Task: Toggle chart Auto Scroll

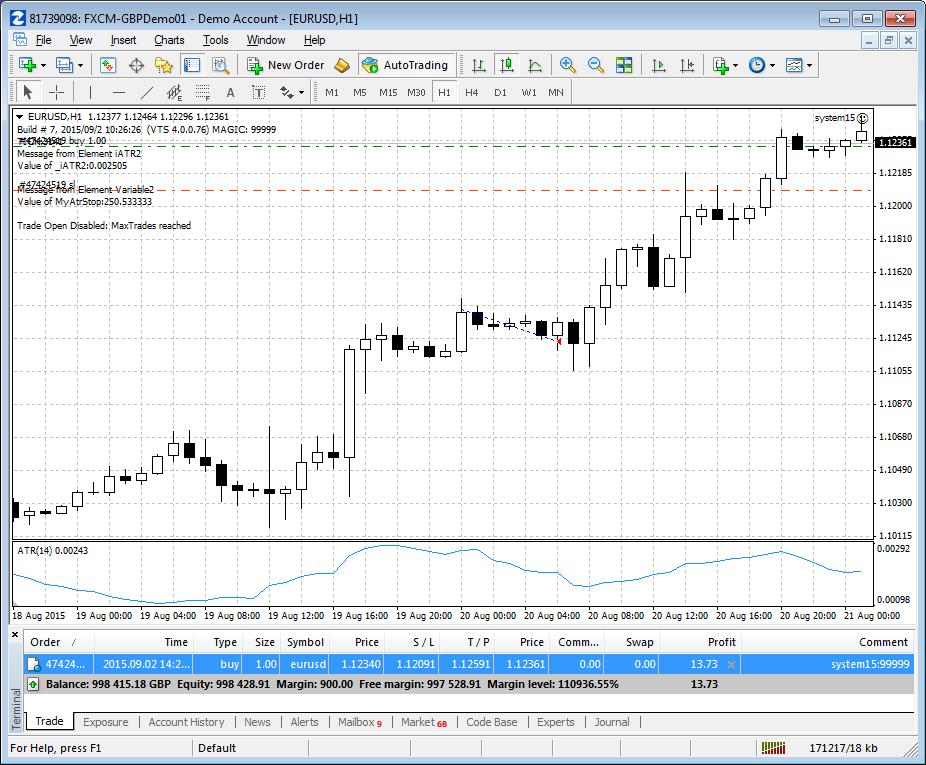Action: [x=658, y=65]
